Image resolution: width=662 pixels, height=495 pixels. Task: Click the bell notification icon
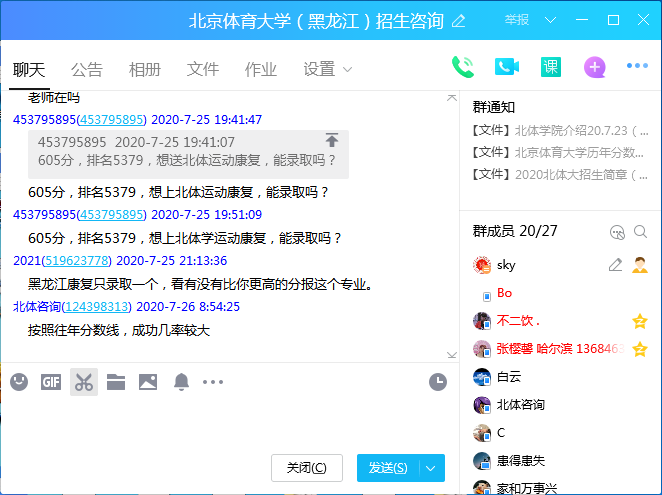(181, 382)
